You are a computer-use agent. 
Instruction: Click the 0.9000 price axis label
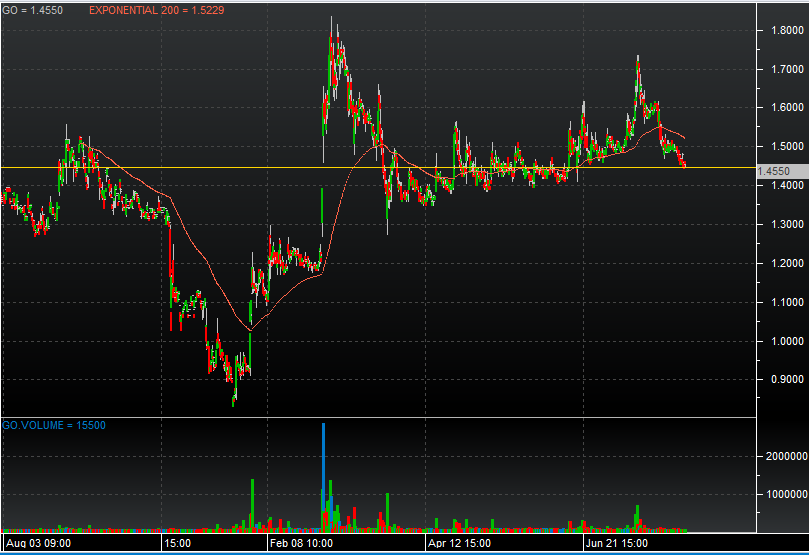[x=787, y=380]
